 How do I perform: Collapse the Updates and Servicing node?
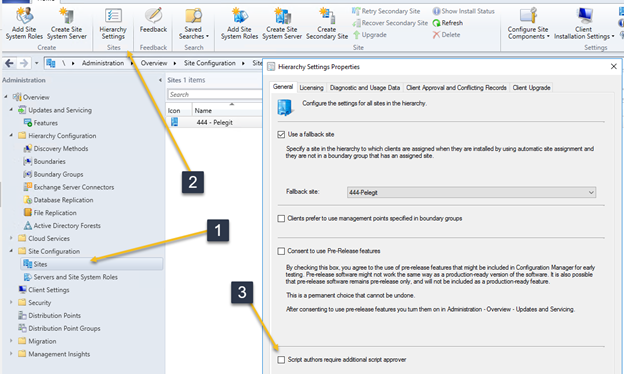(11, 110)
